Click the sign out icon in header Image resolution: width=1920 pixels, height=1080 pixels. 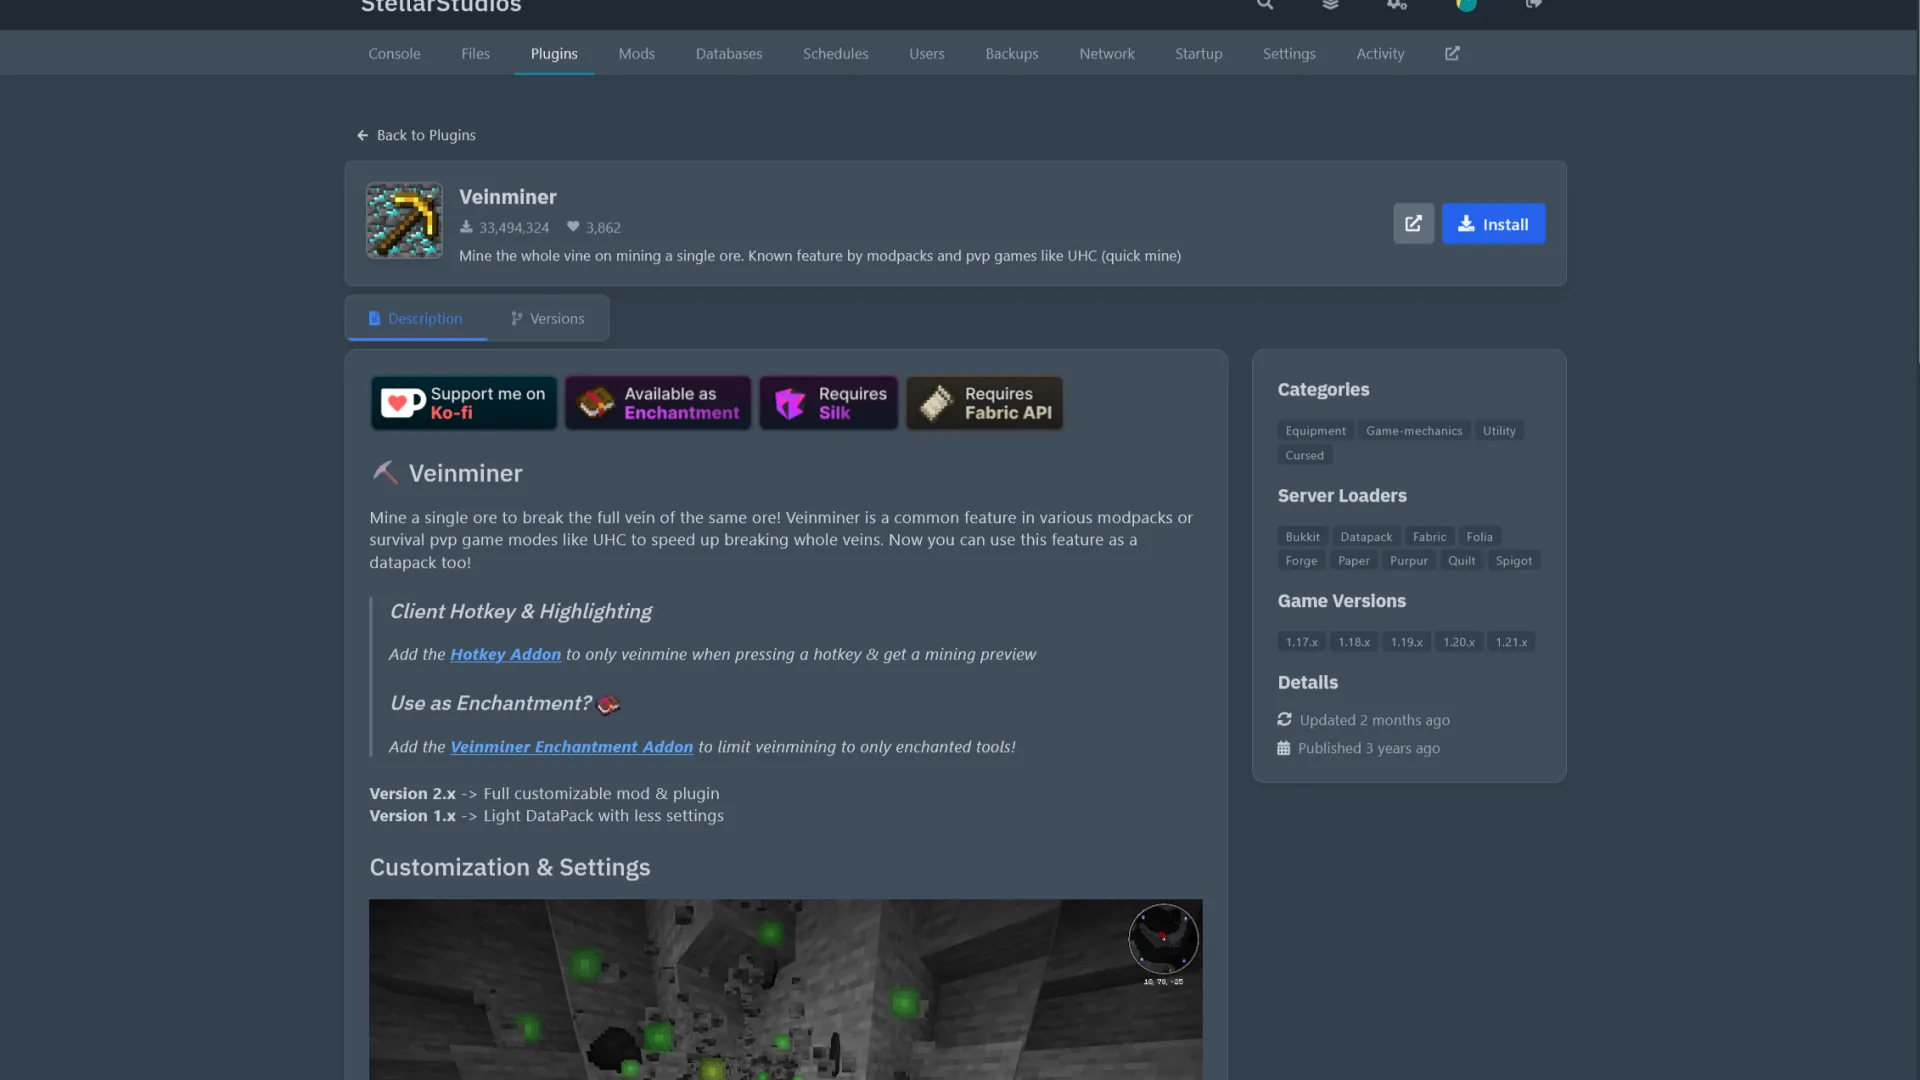pyautogui.click(x=1533, y=5)
